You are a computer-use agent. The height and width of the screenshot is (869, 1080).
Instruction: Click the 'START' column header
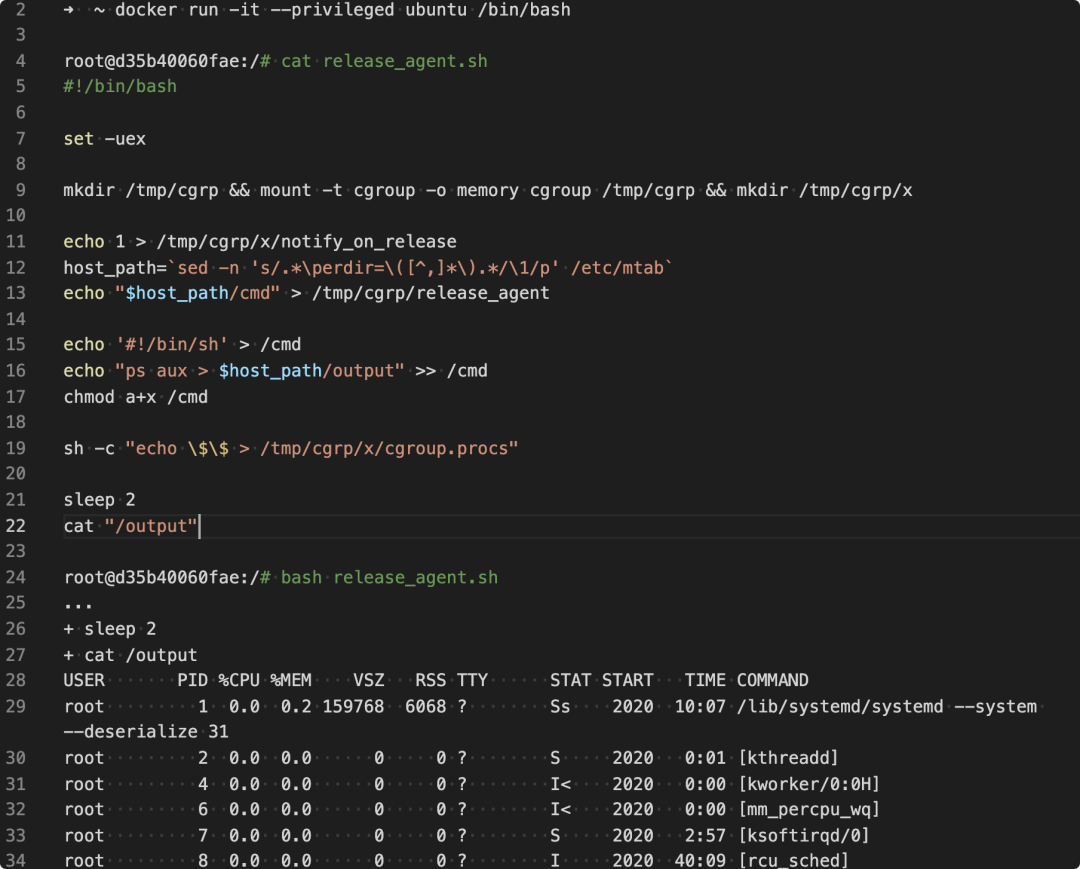click(x=627, y=681)
